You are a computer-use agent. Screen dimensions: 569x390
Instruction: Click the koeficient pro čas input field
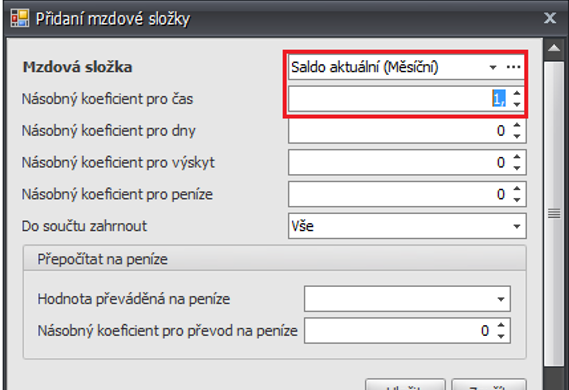tap(400, 99)
